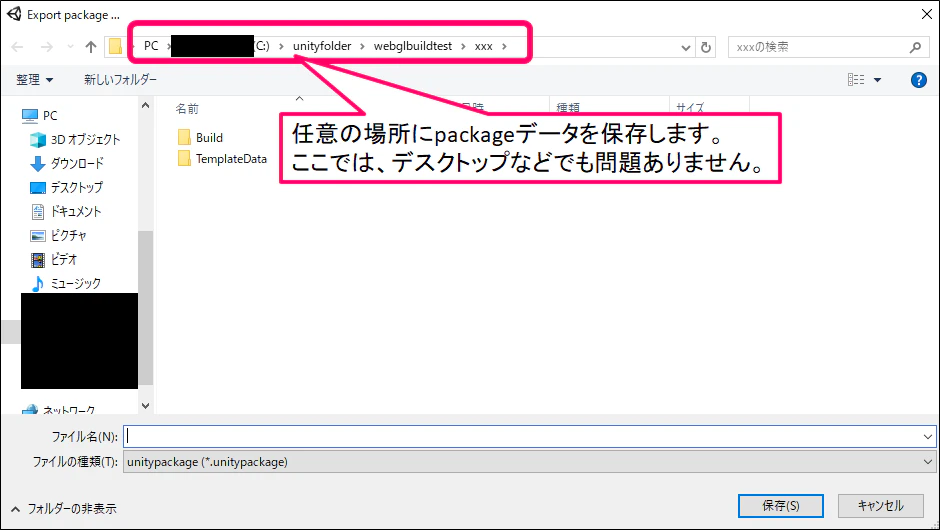Screen dimensions: 940x530
Task: Sort by the 名前 column header
Action: coord(186,109)
